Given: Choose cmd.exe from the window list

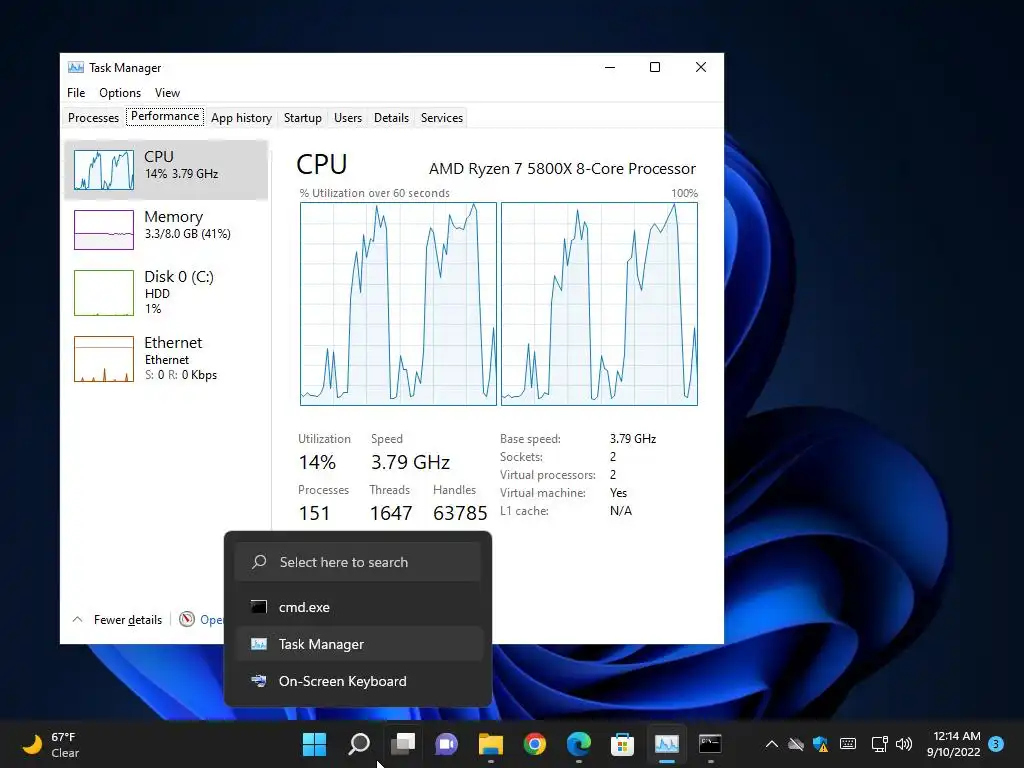Looking at the screenshot, I should click(x=358, y=607).
